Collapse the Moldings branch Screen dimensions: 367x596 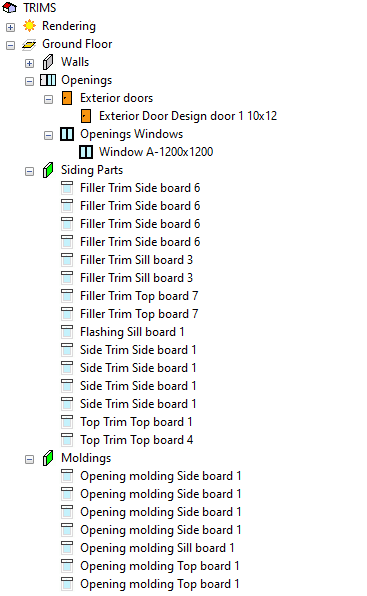tap(29, 460)
